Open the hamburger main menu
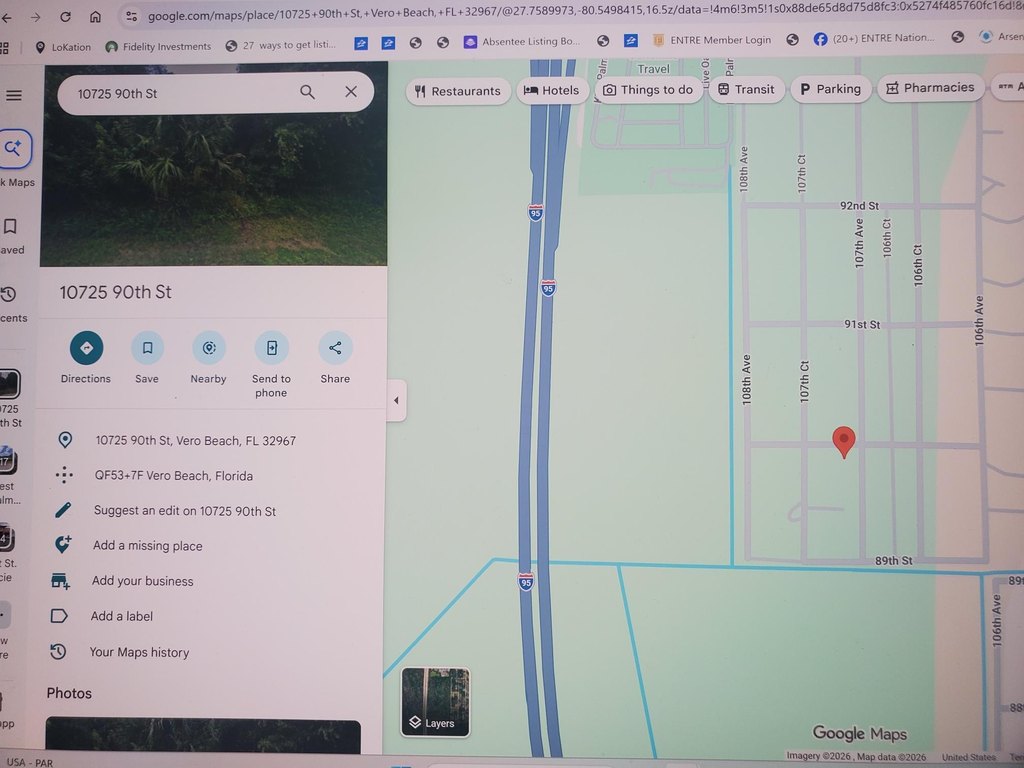The height and width of the screenshot is (768, 1024). pos(14,96)
